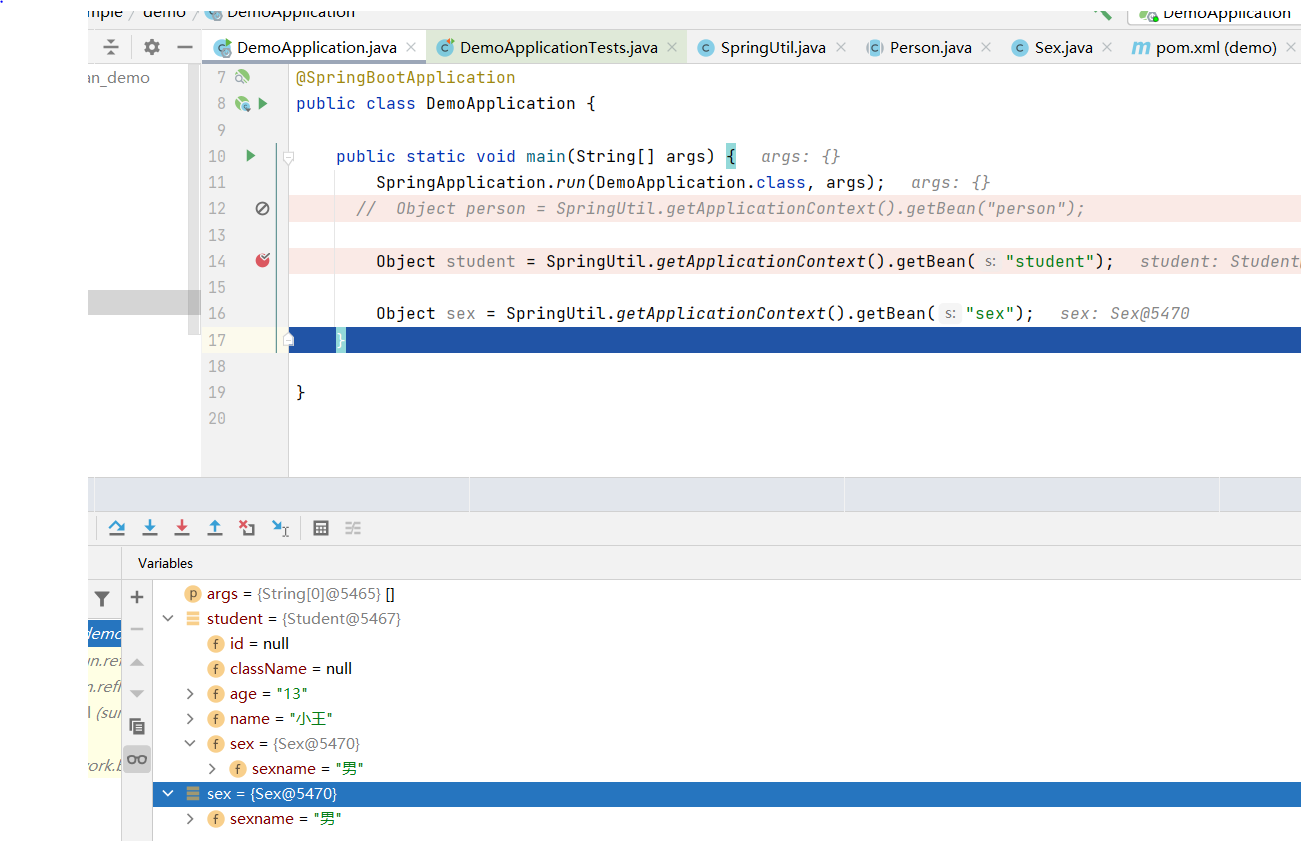Click the project panel vertical scrollbar
This screenshot has width=1301, height=841.
(194, 200)
